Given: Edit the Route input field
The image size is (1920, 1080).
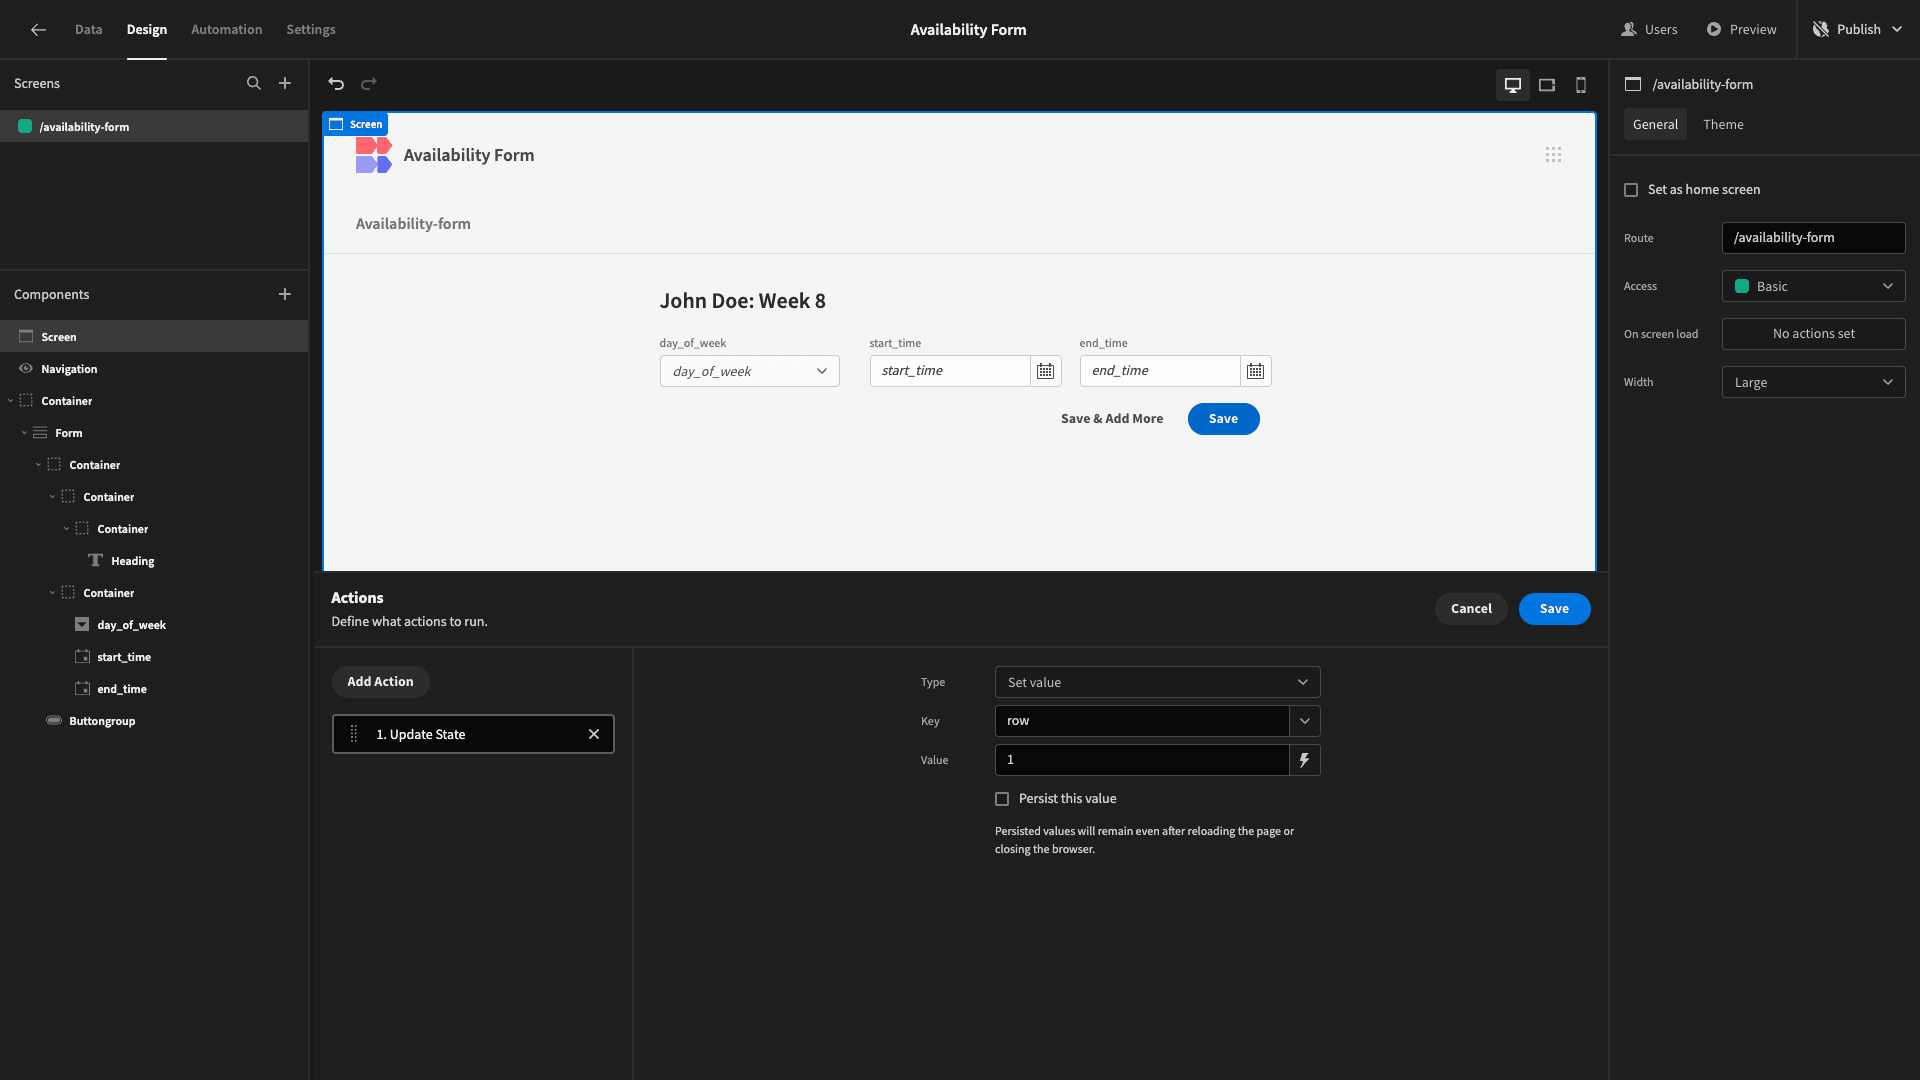Looking at the screenshot, I should 1813,238.
